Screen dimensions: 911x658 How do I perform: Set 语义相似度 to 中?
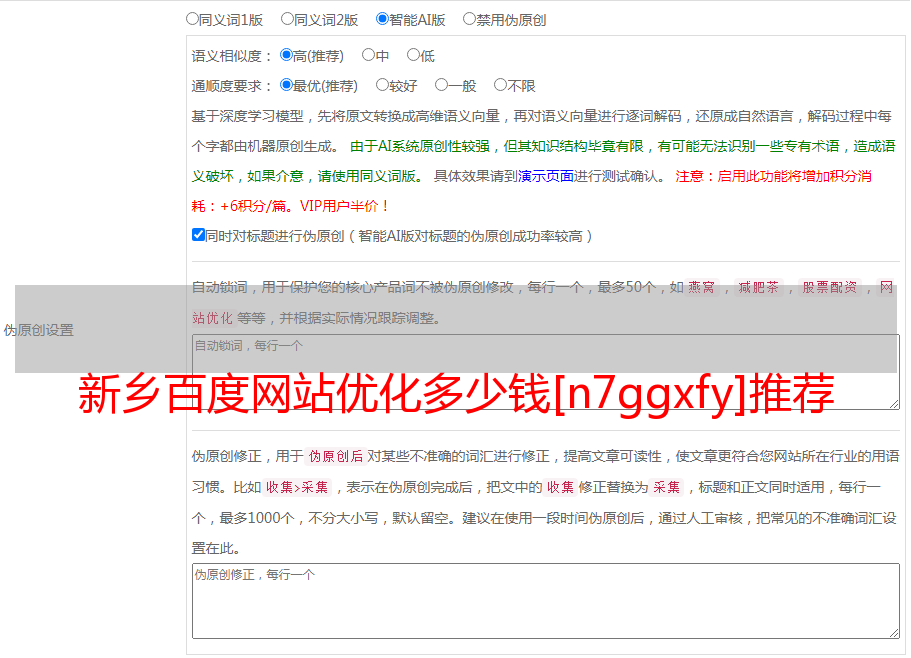368,55
